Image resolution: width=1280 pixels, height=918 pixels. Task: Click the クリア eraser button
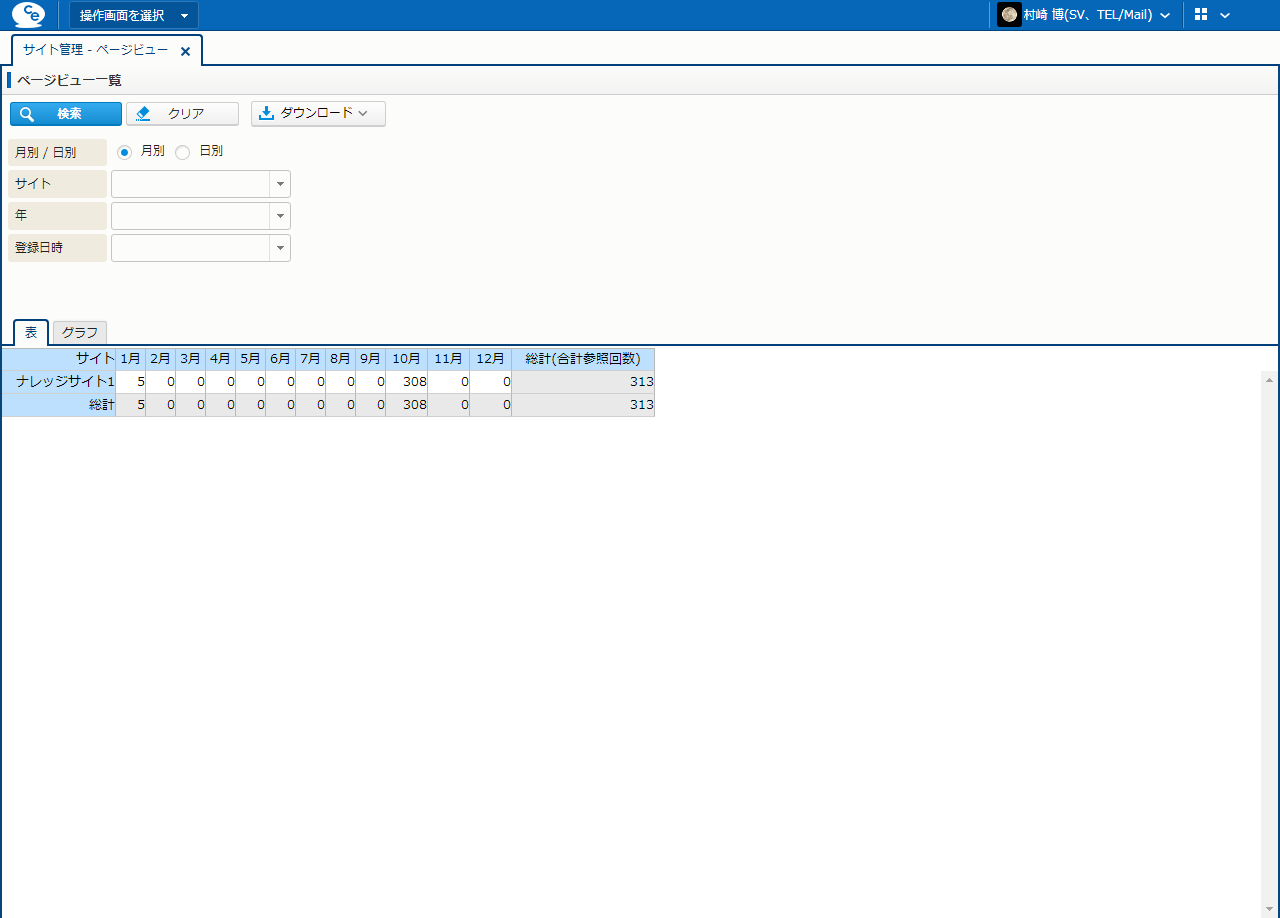point(182,114)
